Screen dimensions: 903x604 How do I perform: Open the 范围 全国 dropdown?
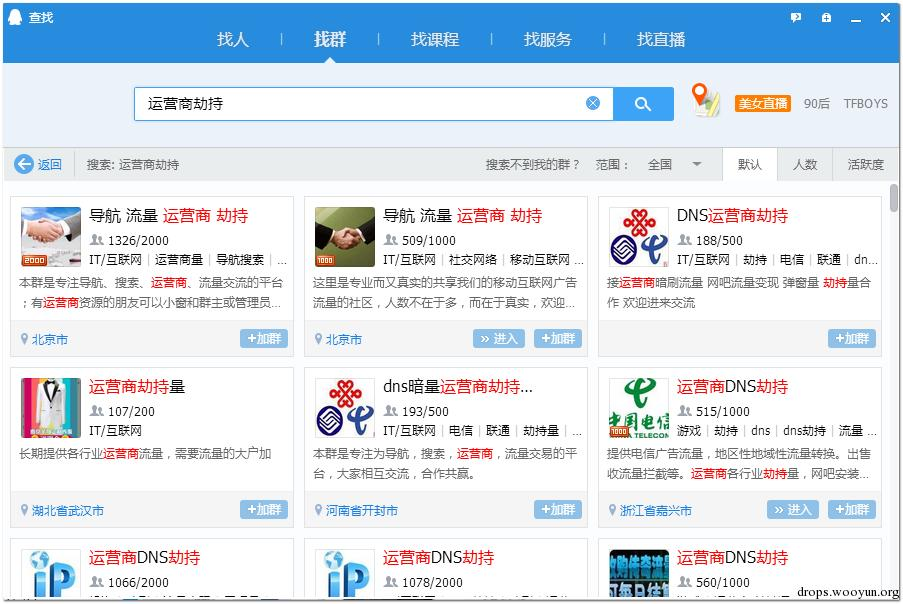click(674, 165)
